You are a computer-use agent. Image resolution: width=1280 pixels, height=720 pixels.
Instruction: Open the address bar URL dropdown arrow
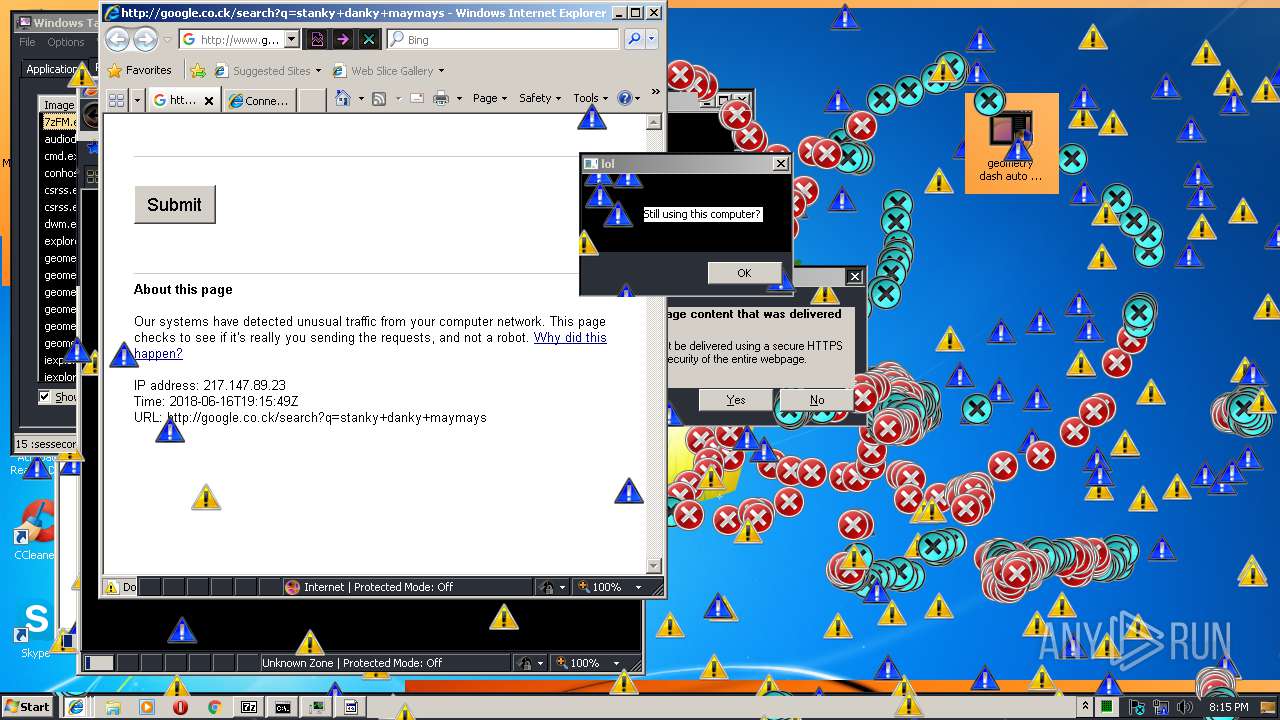coord(292,39)
